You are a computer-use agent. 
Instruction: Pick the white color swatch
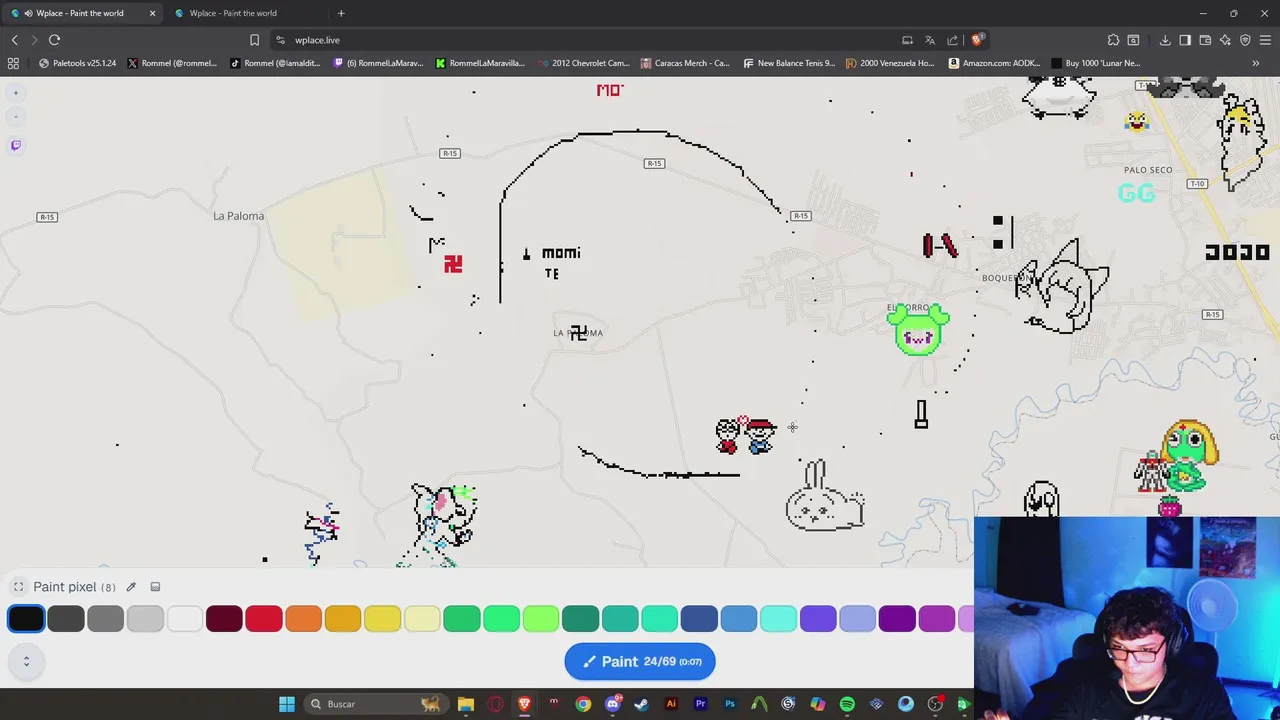tap(185, 619)
